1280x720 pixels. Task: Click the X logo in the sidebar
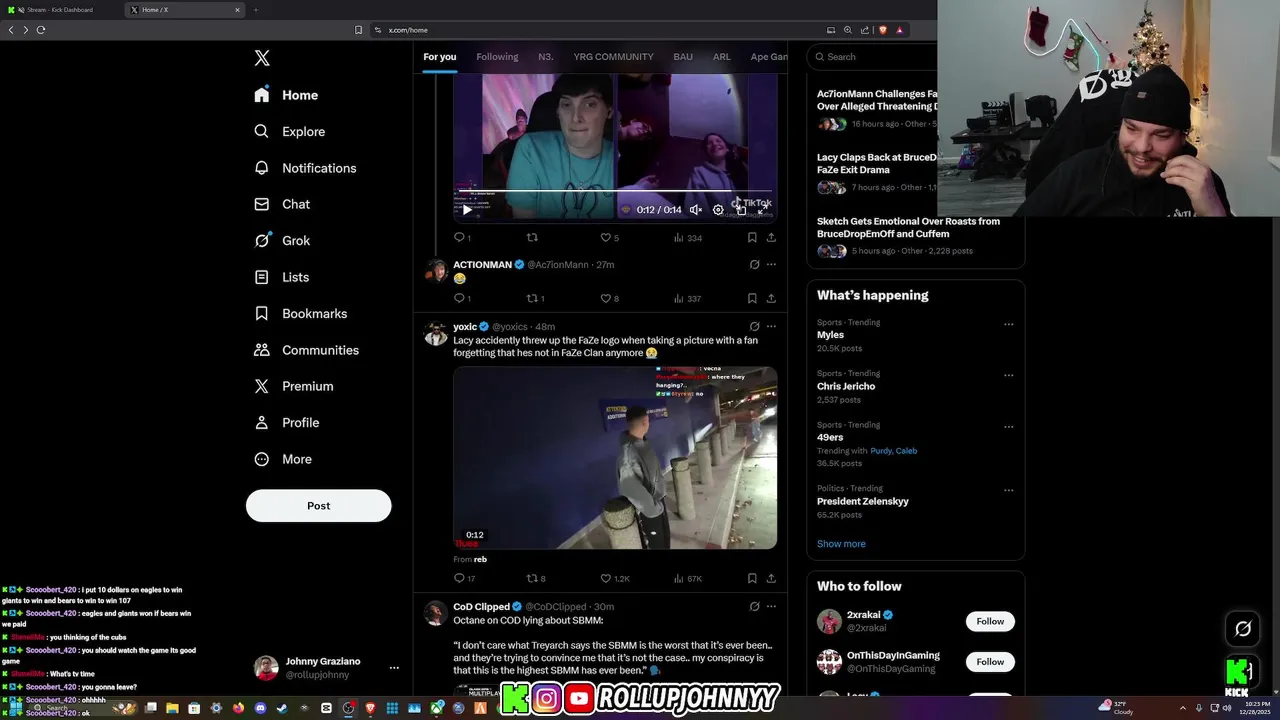262,58
